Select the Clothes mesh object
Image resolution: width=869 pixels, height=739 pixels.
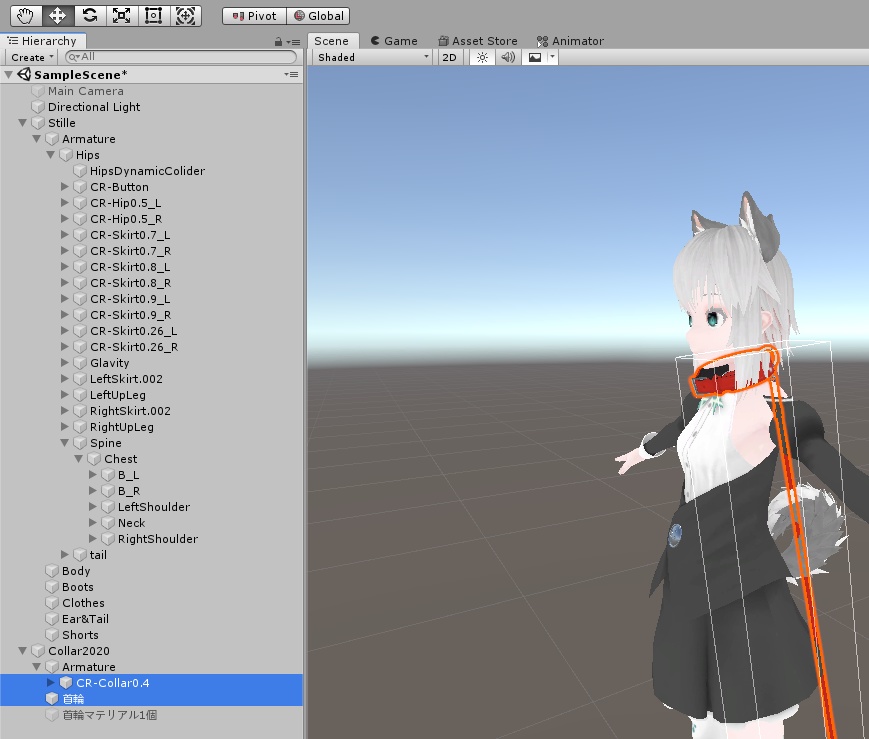[83, 603]
